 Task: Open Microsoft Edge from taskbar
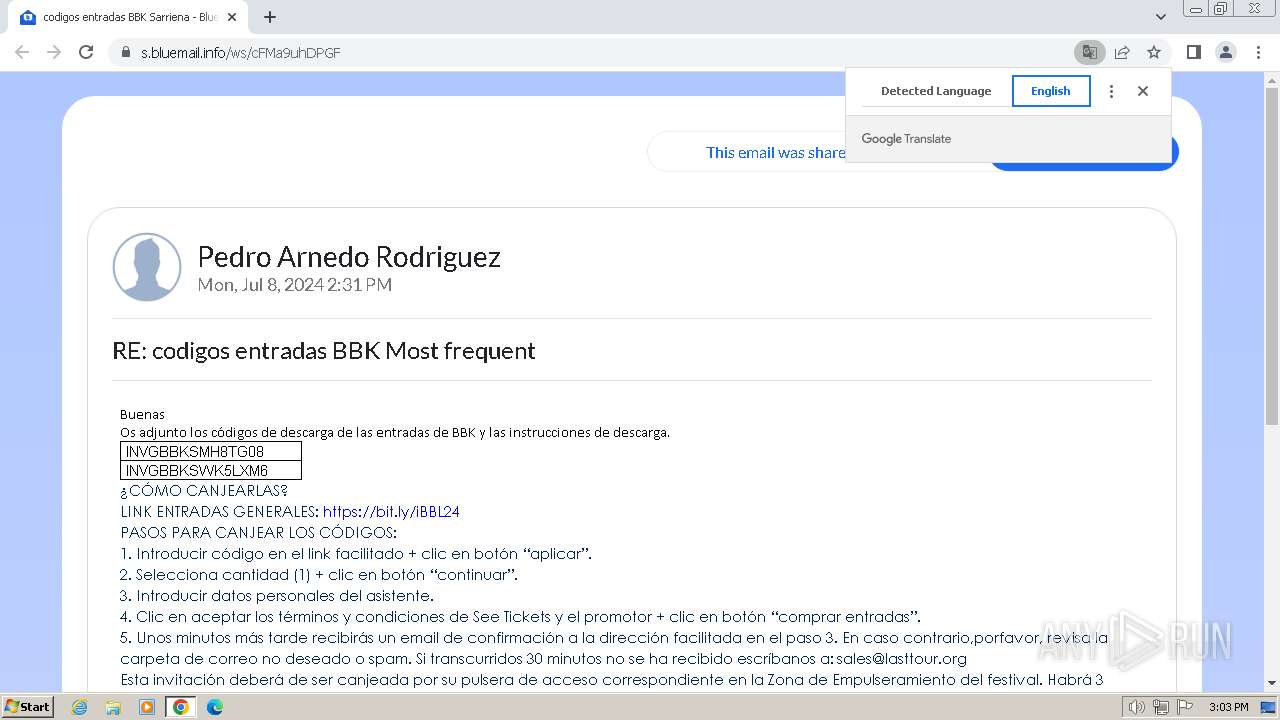pyautogui.click(x=215, y=707)
